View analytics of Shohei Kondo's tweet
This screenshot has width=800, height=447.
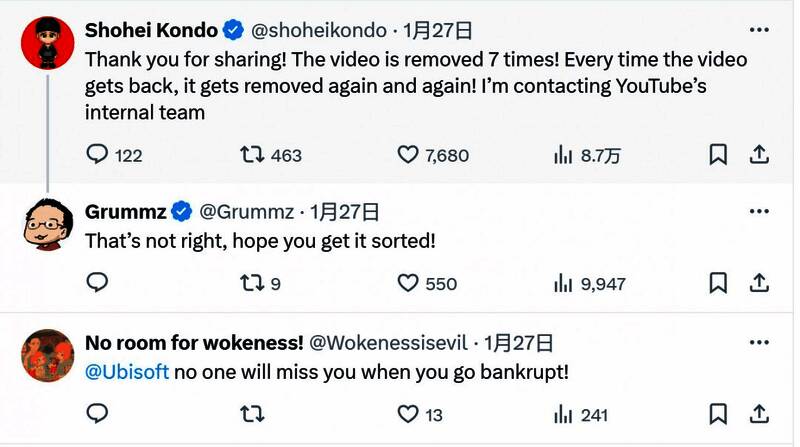tap(563, 155)
